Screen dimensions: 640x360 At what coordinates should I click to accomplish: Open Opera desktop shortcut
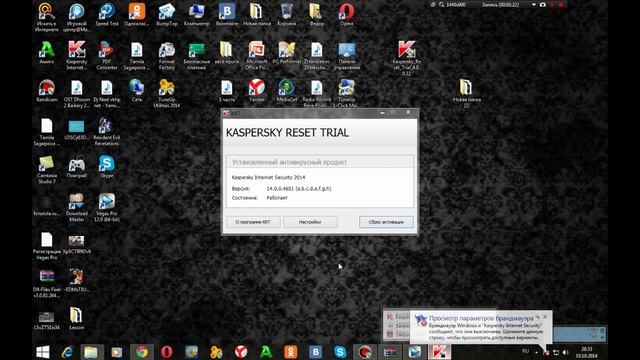347,15
